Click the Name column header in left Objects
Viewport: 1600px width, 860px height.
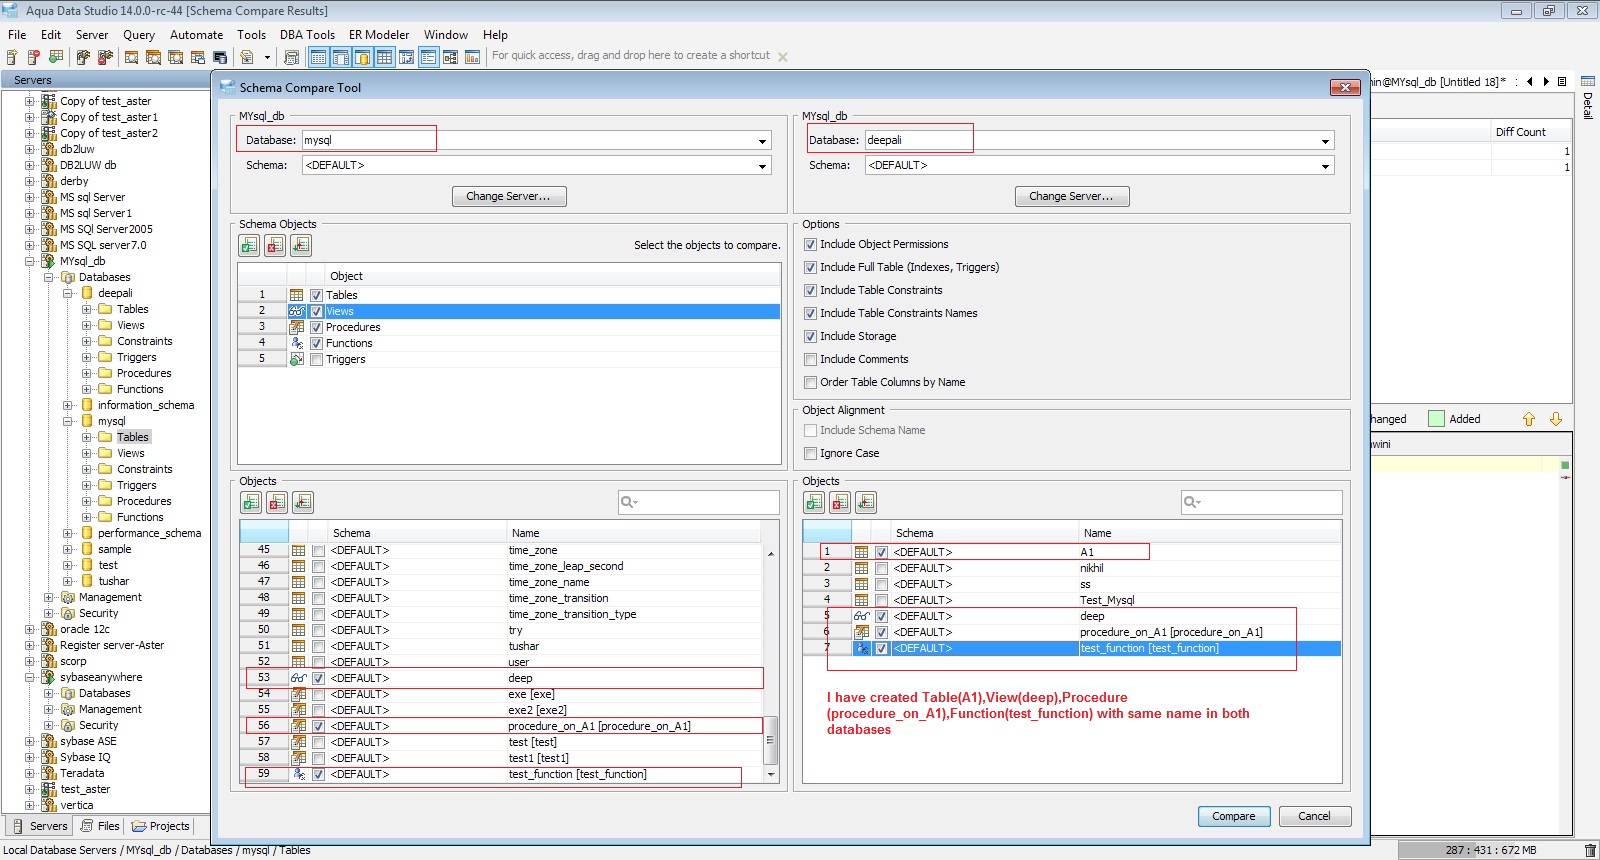634,533
